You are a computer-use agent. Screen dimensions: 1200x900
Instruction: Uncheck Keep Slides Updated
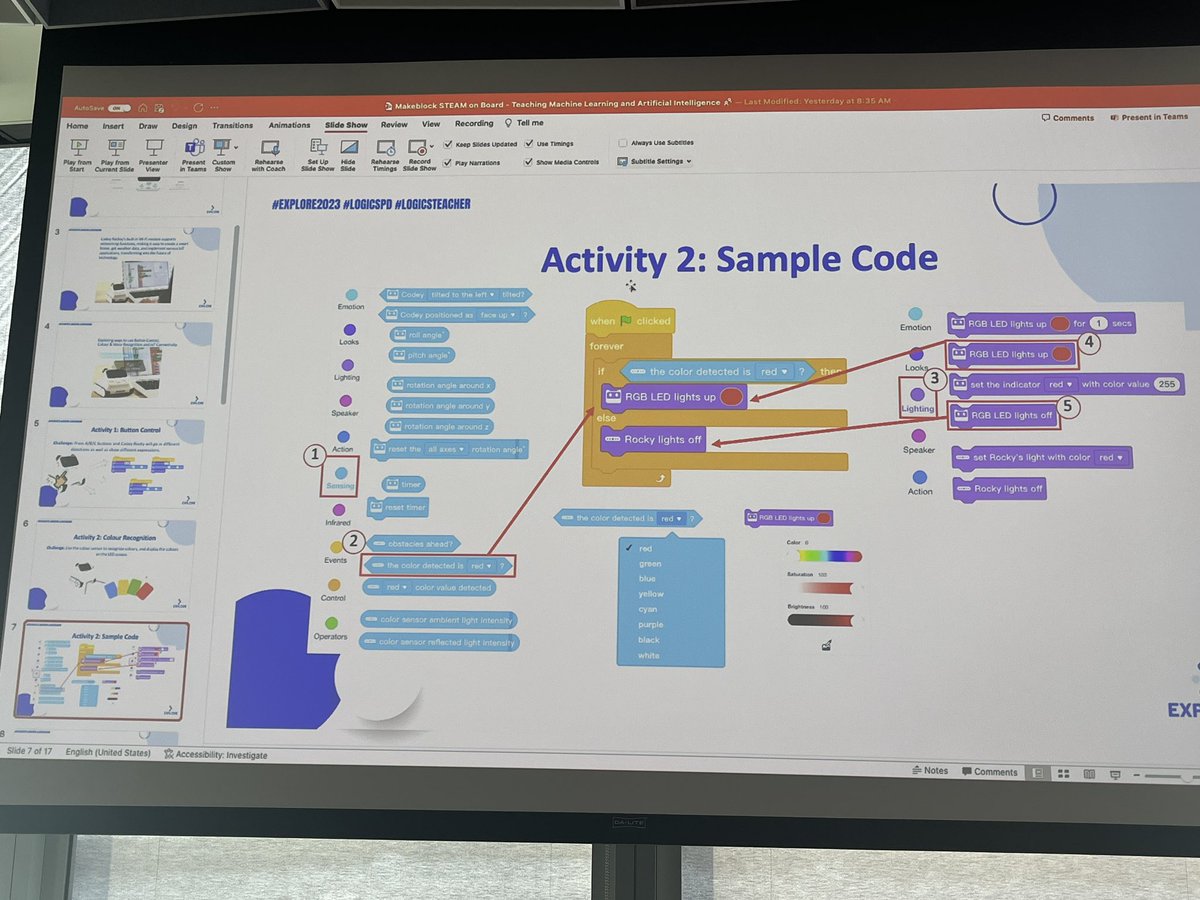447,144
